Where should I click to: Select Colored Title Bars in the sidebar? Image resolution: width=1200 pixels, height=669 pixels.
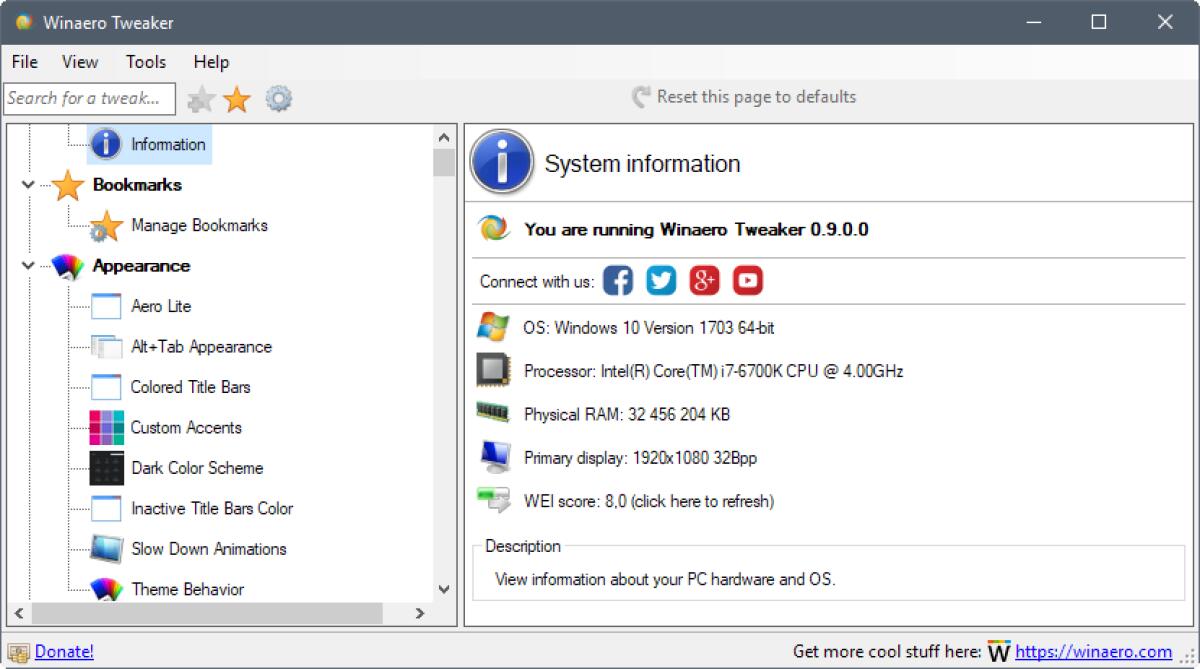point(189,387)
